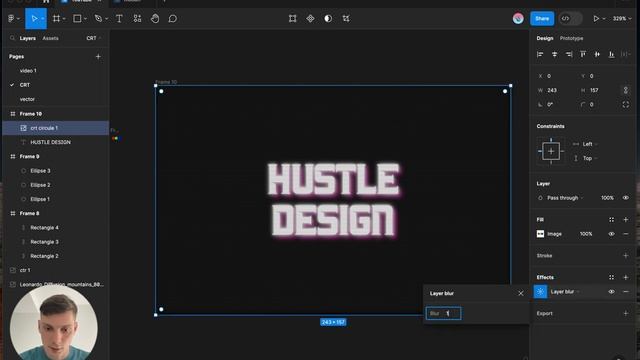This screenshot has height=360, width=640.
Task: Open the CRT page dropdown
Action: tap(94, 38)
